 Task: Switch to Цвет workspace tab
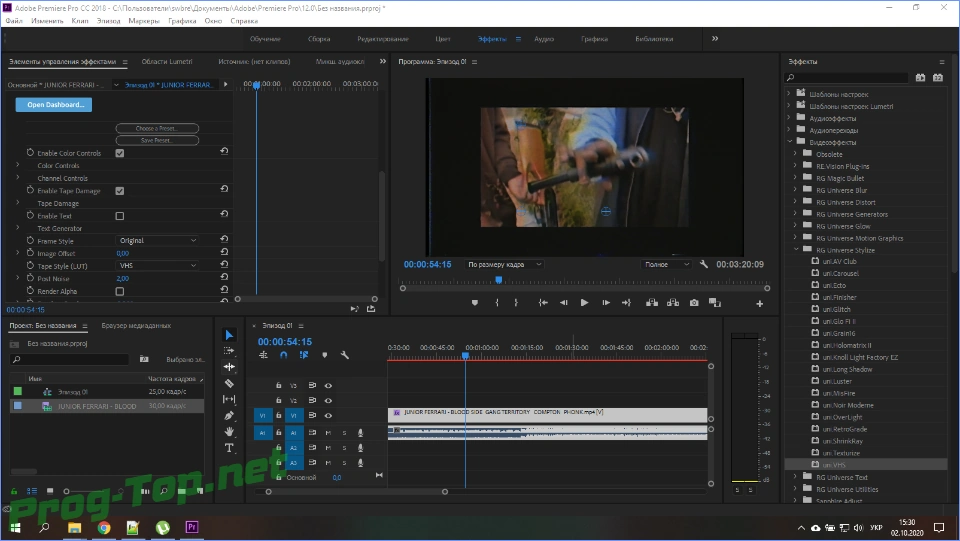[443, 39]
